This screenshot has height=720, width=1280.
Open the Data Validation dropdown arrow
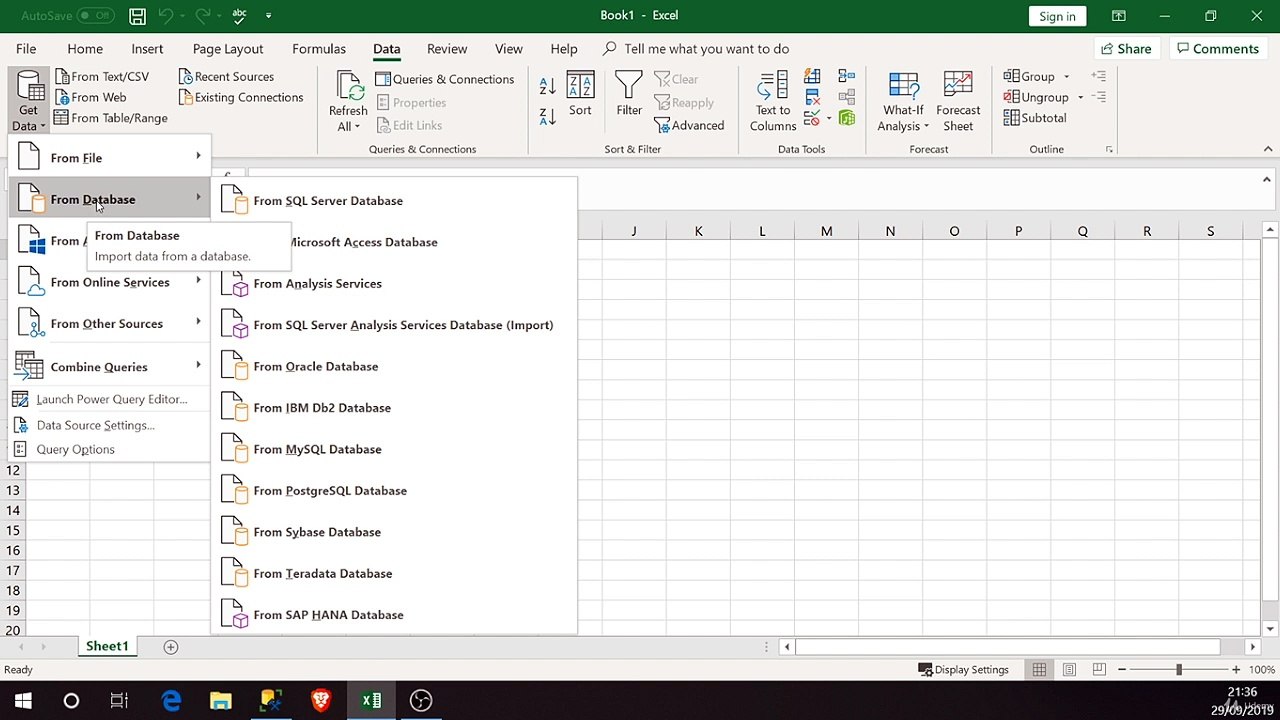coord(829,119)
